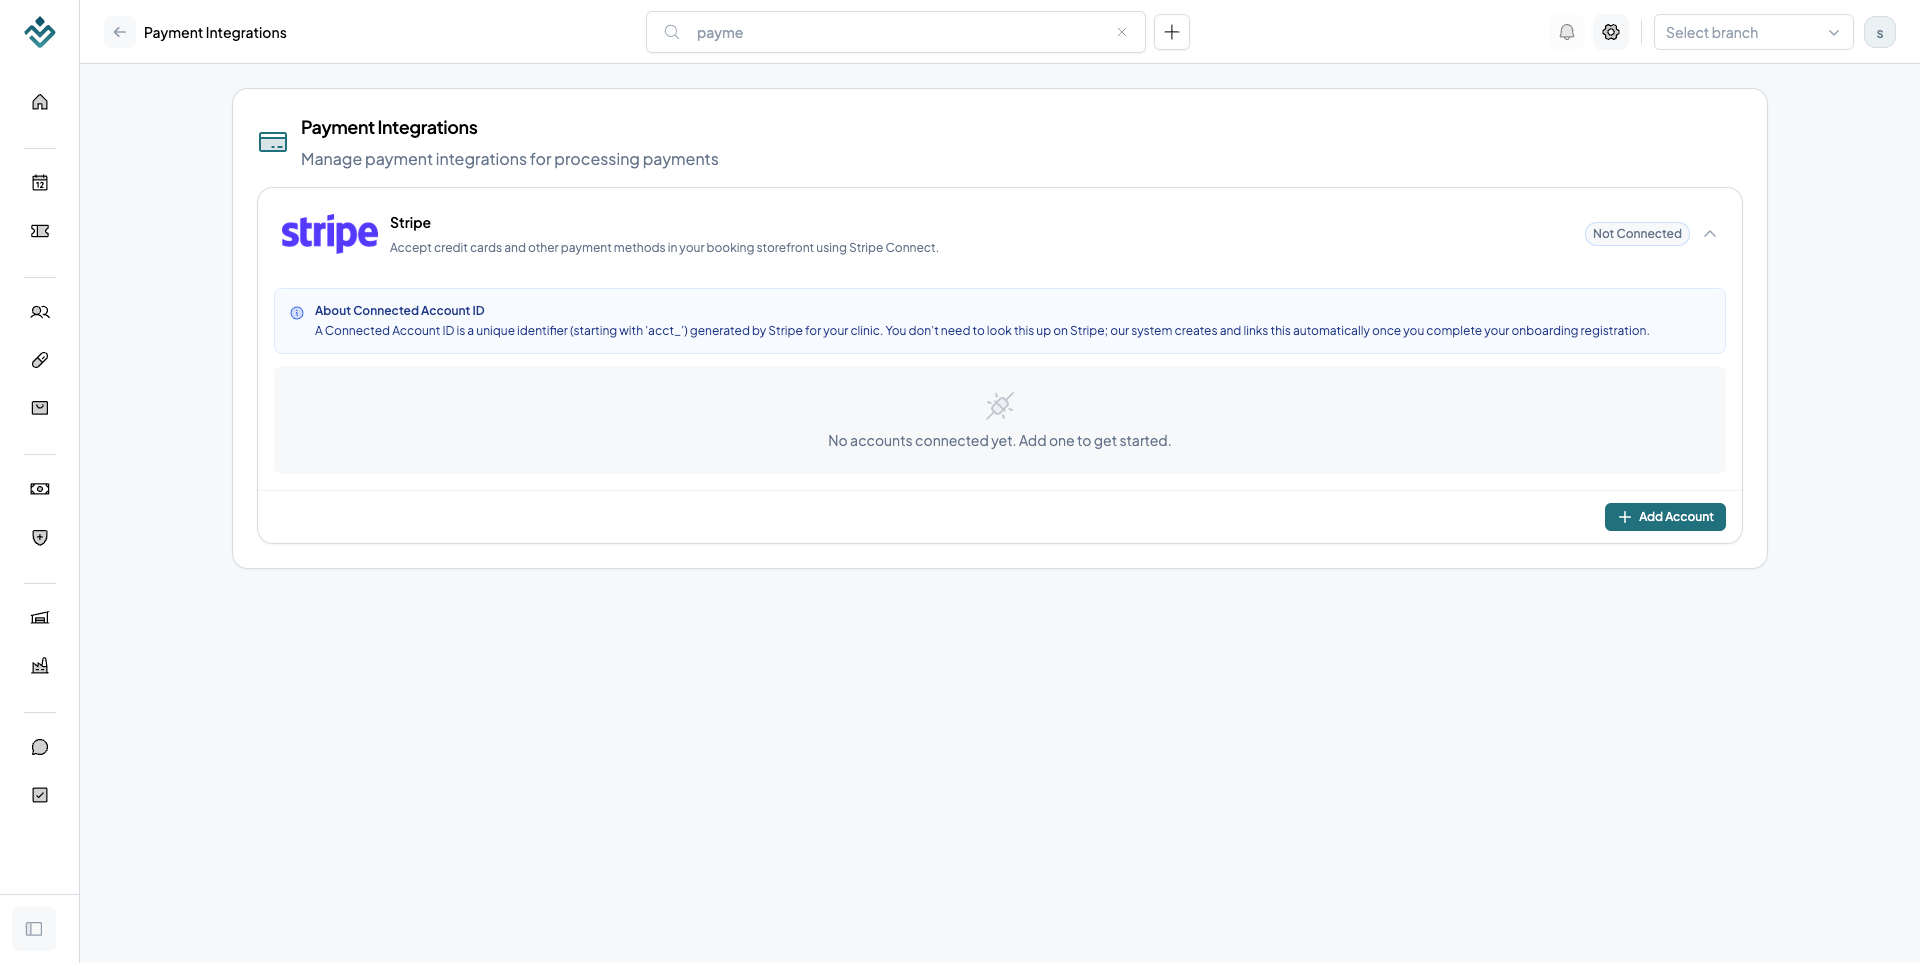Click the 'Manage payment integrations' subtitle text
The height and width of the screenshot is (963, 1920).
[x=510, y=159]
